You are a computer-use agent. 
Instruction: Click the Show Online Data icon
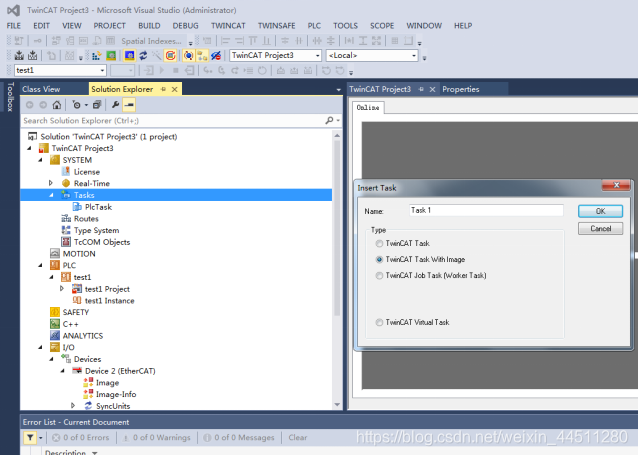(x=188, y=55)
